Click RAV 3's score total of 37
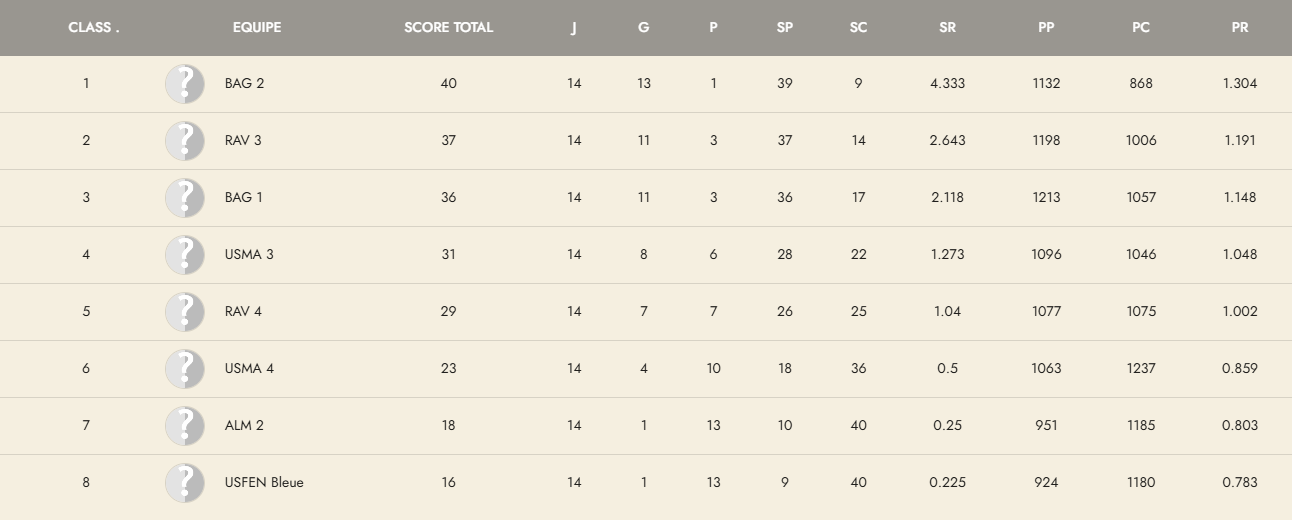The height and width of the screenshot is (520, 1292). (x=448, y=141)
